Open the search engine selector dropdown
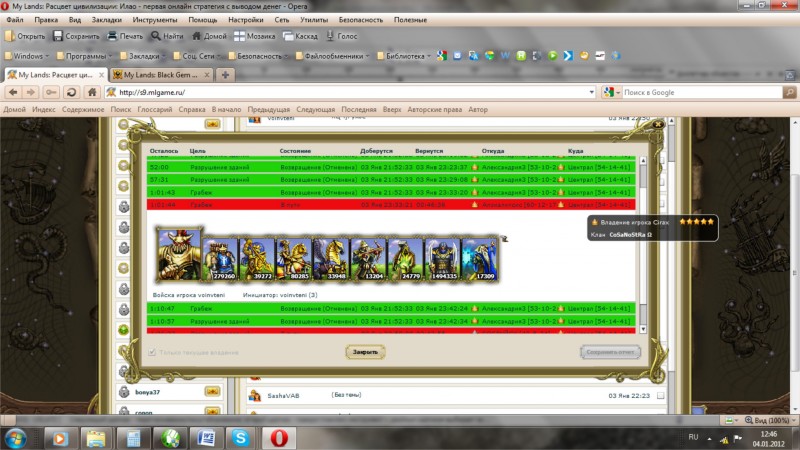Image resolution: width=800 pixels, height=450 pixels. [x=612, y=92]
